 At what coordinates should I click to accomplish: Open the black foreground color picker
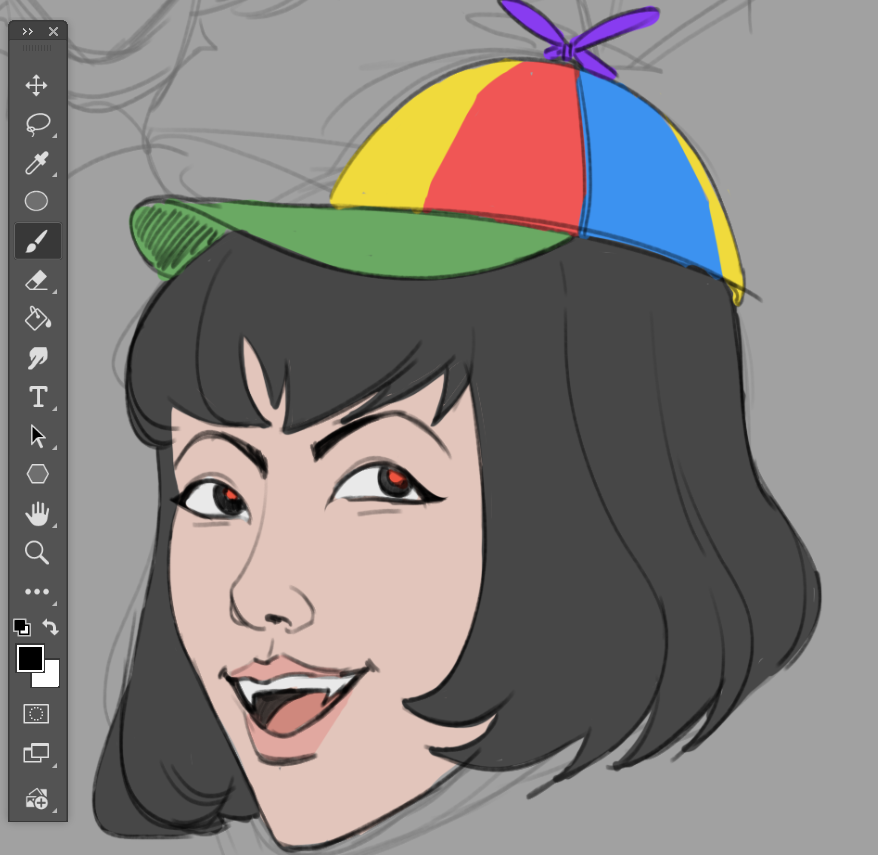(28, 656)
